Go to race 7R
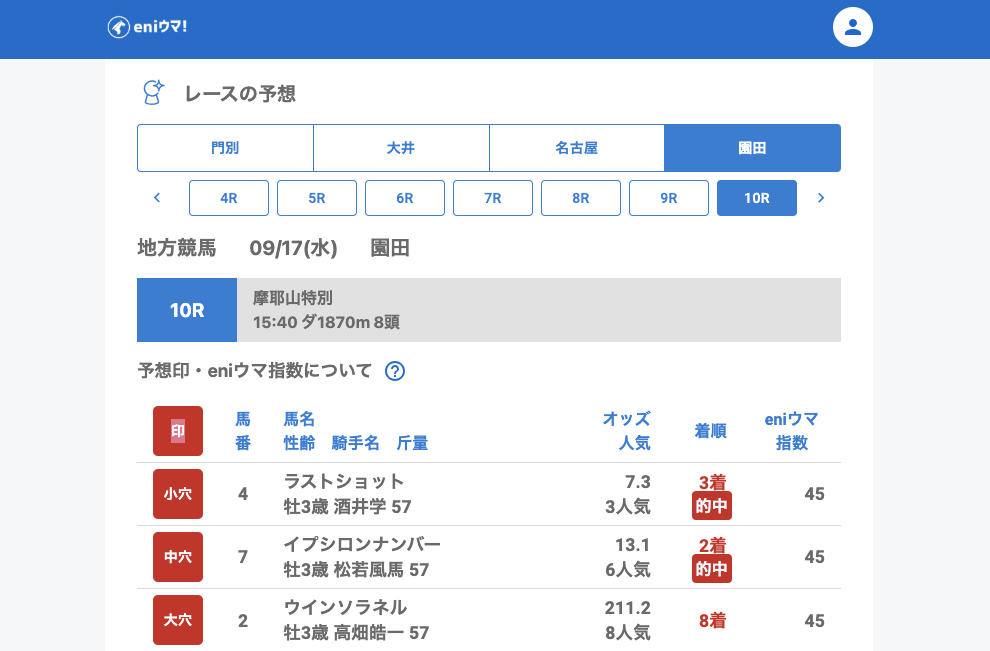The image size is (990, 651). (x=493, y=198)
